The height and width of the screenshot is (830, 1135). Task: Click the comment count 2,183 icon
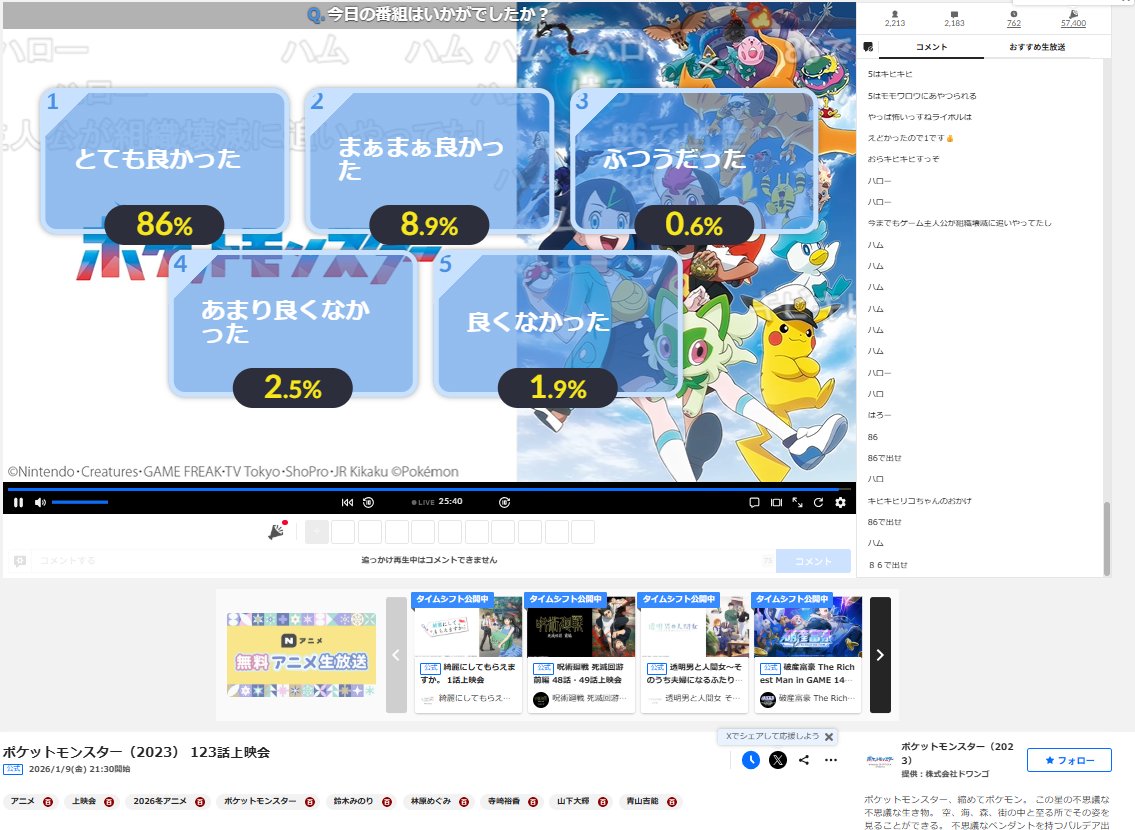coord(954,14)
